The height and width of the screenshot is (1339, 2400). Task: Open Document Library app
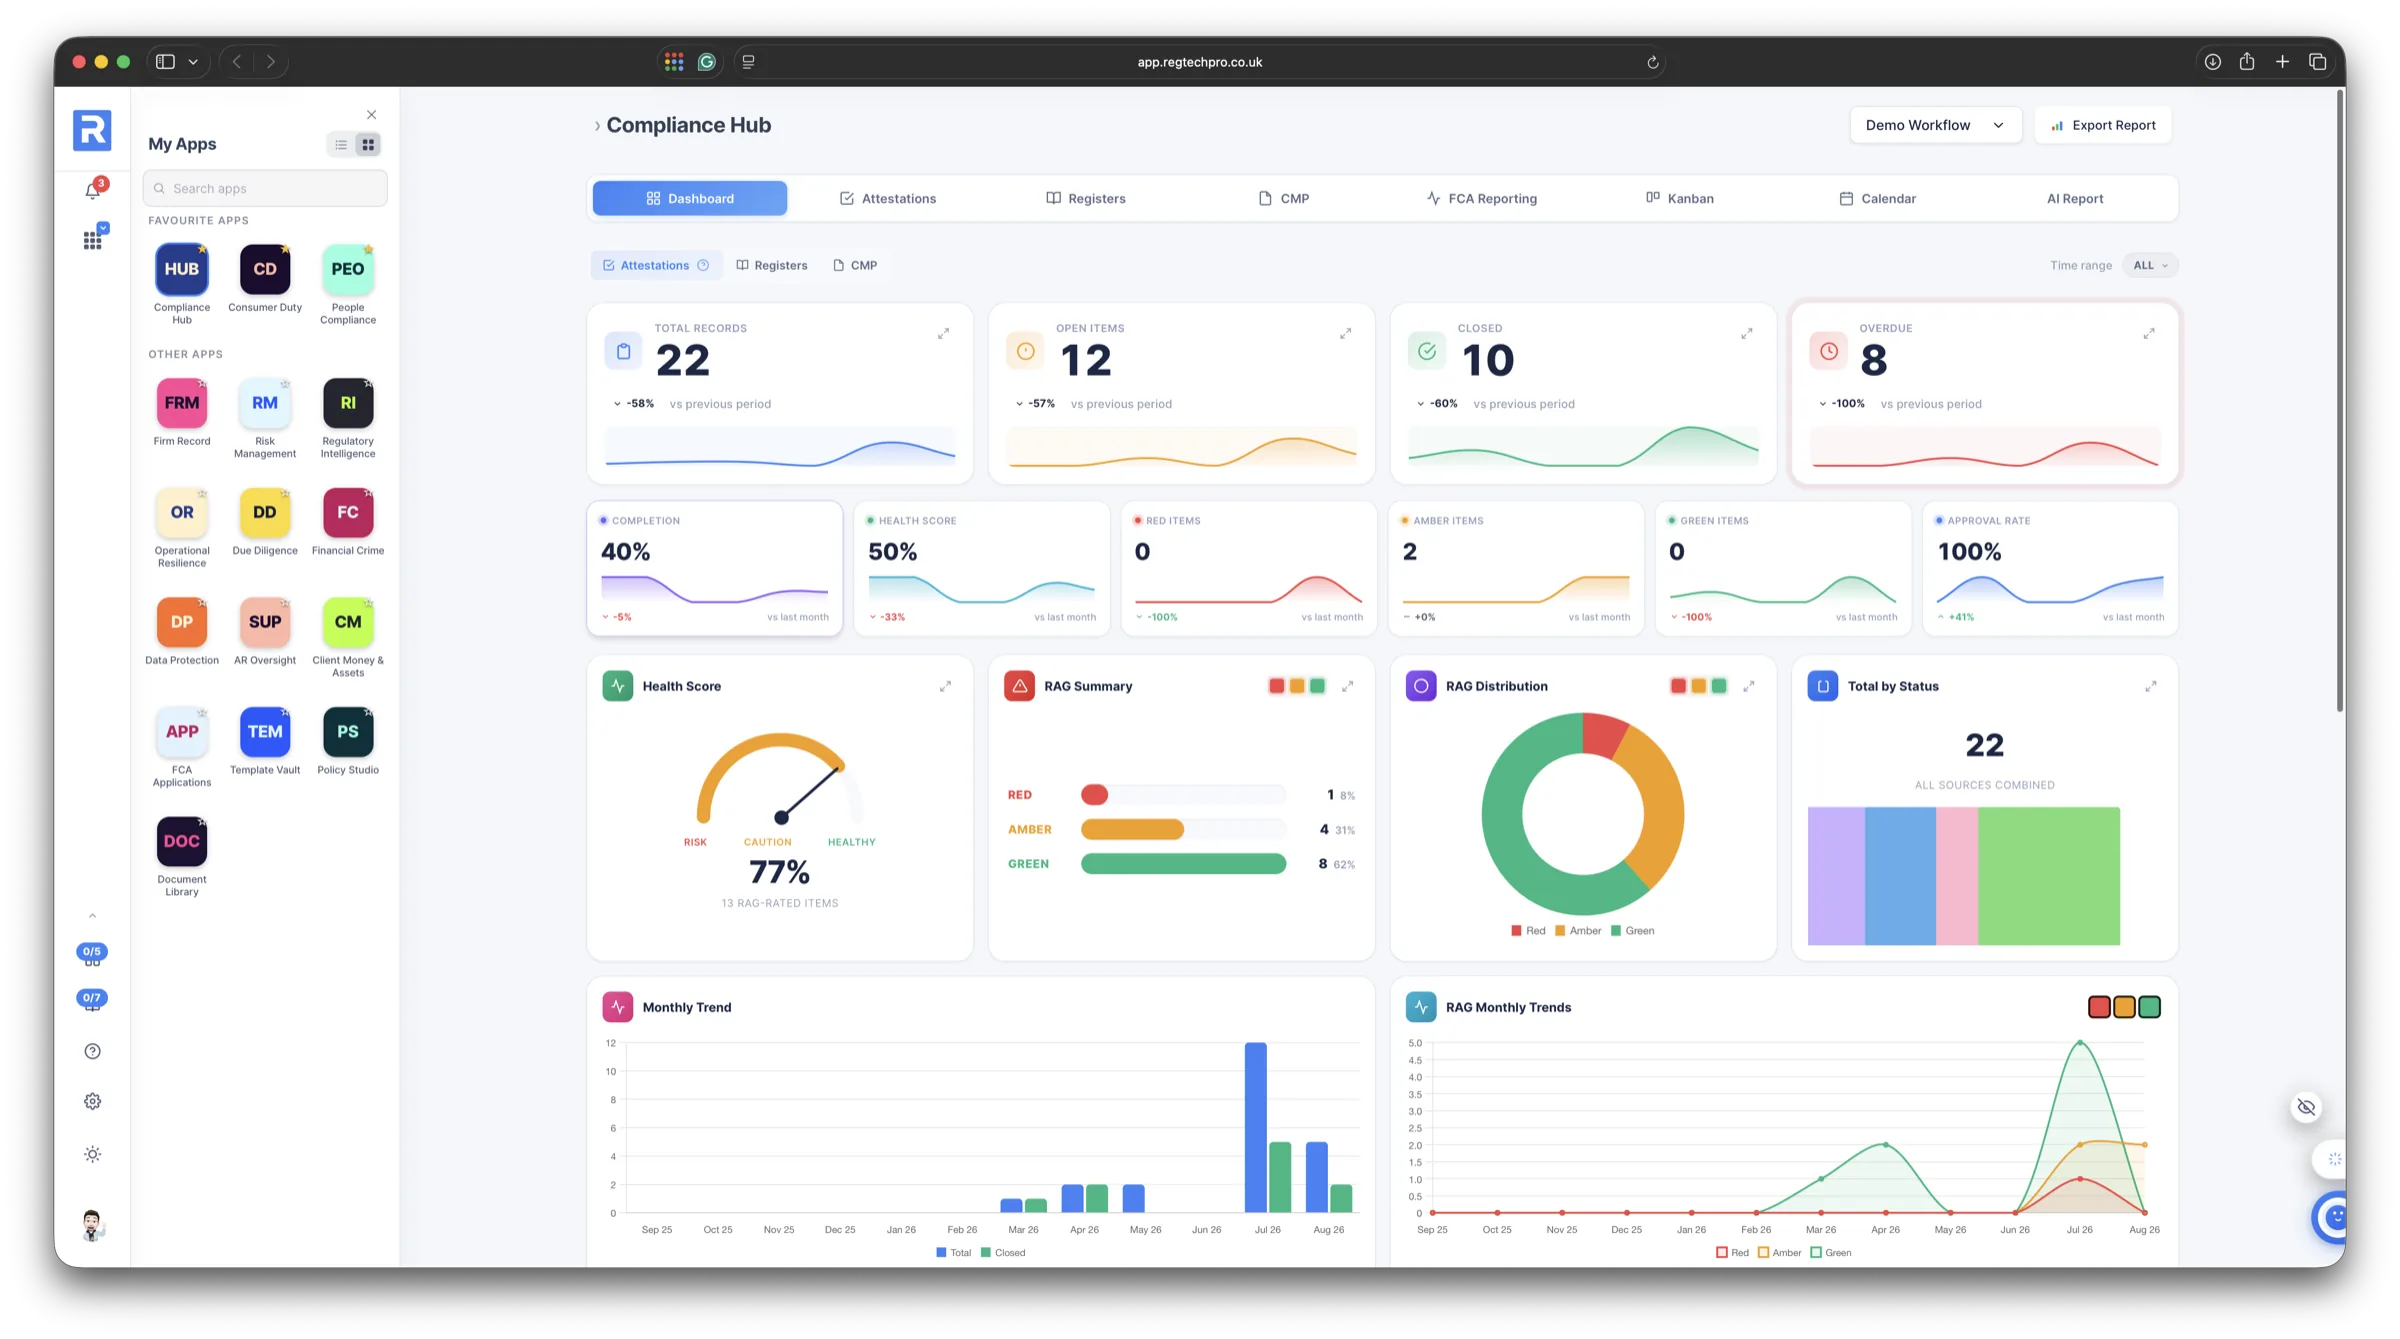click(181, 841)
